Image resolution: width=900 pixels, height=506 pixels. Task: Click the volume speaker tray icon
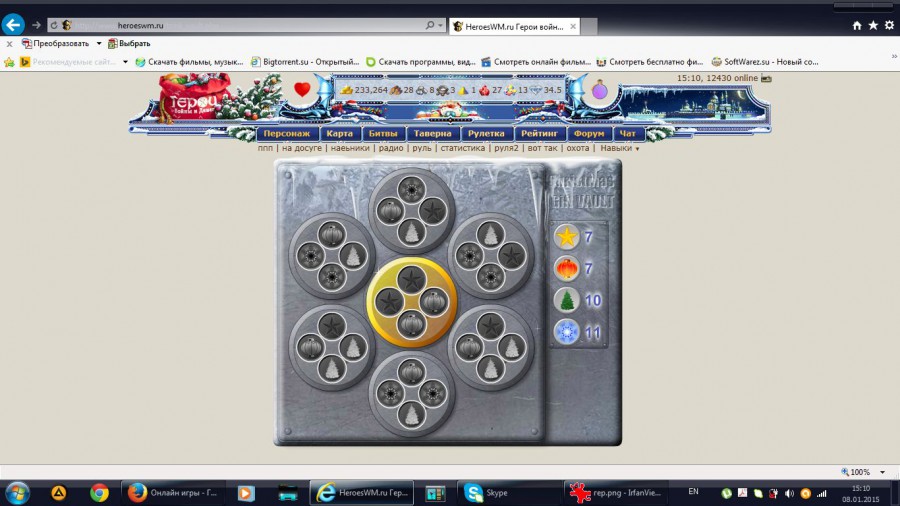pyautogui.click(x=789, y=493)
